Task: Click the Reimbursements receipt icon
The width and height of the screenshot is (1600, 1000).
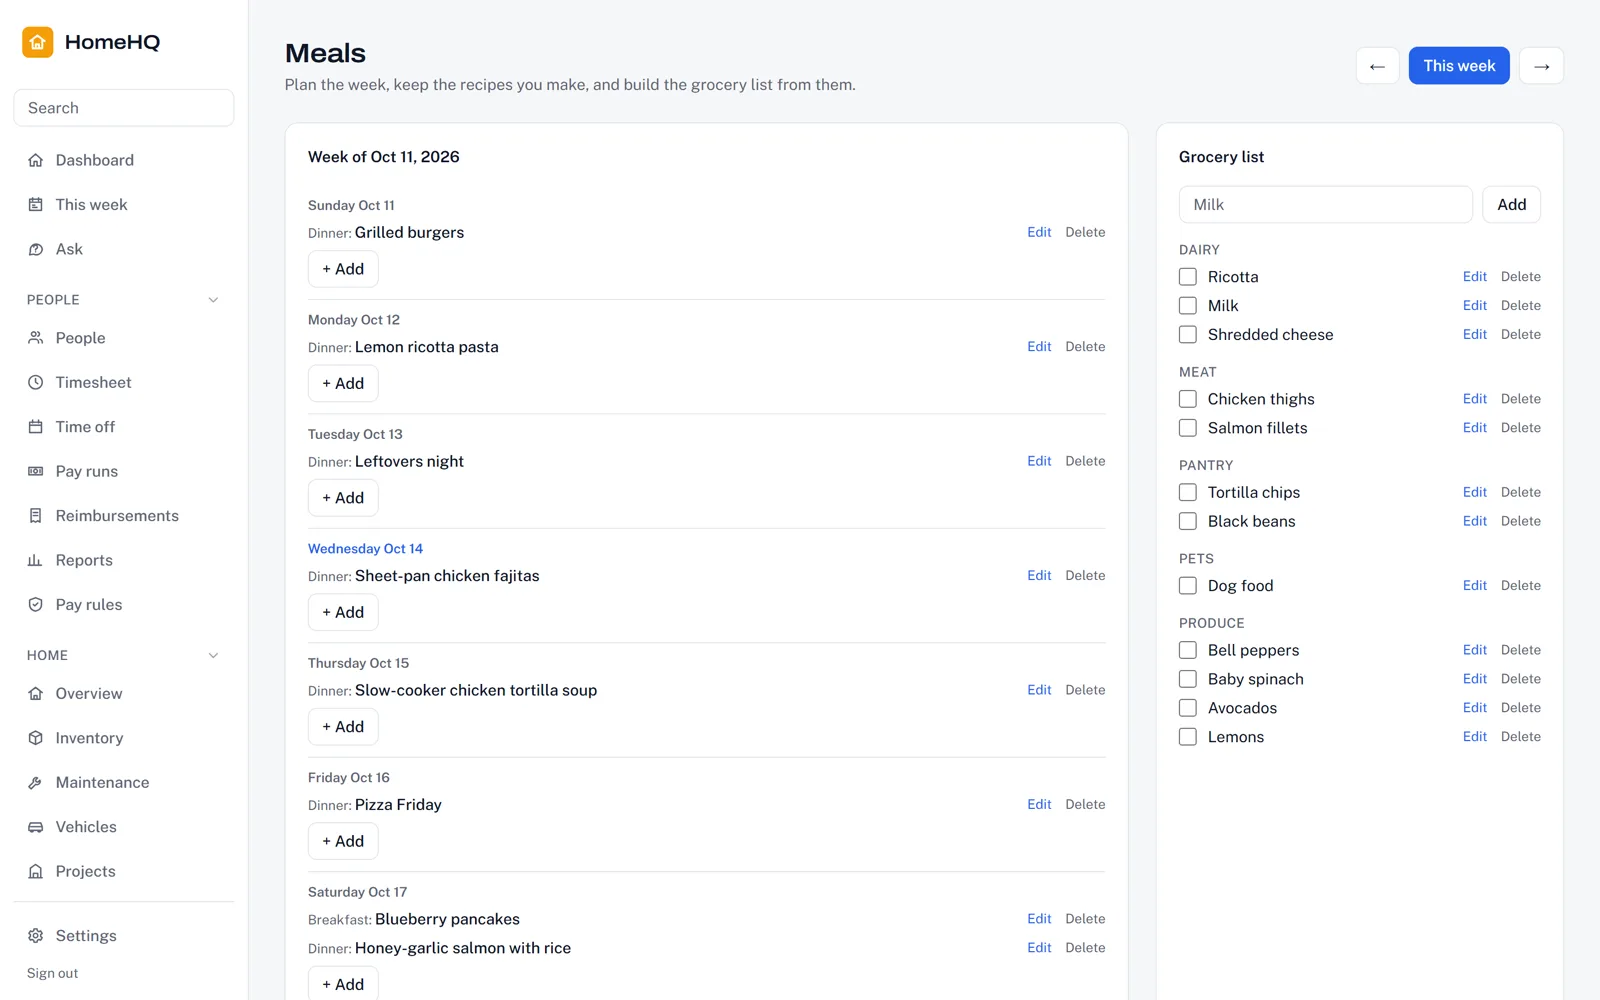Action: pyautogui.click(x=36, y=516)
